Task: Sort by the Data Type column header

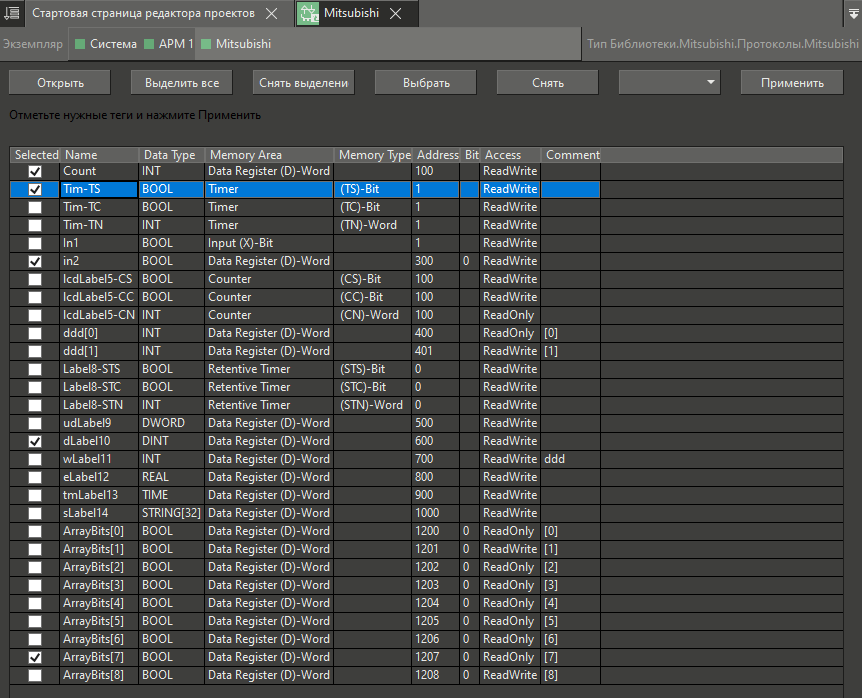Action: tap(171, 155)
